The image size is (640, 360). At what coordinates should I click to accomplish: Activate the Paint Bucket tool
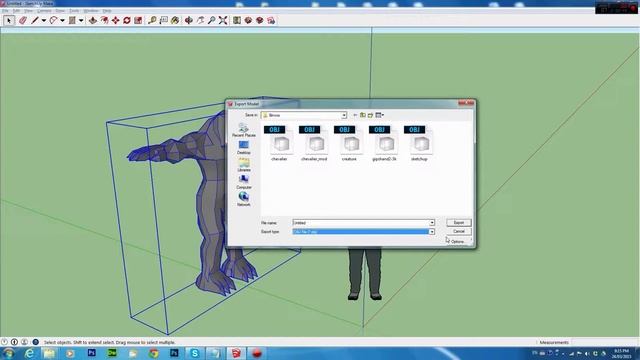pyautogui.click(x=175, y=20)
